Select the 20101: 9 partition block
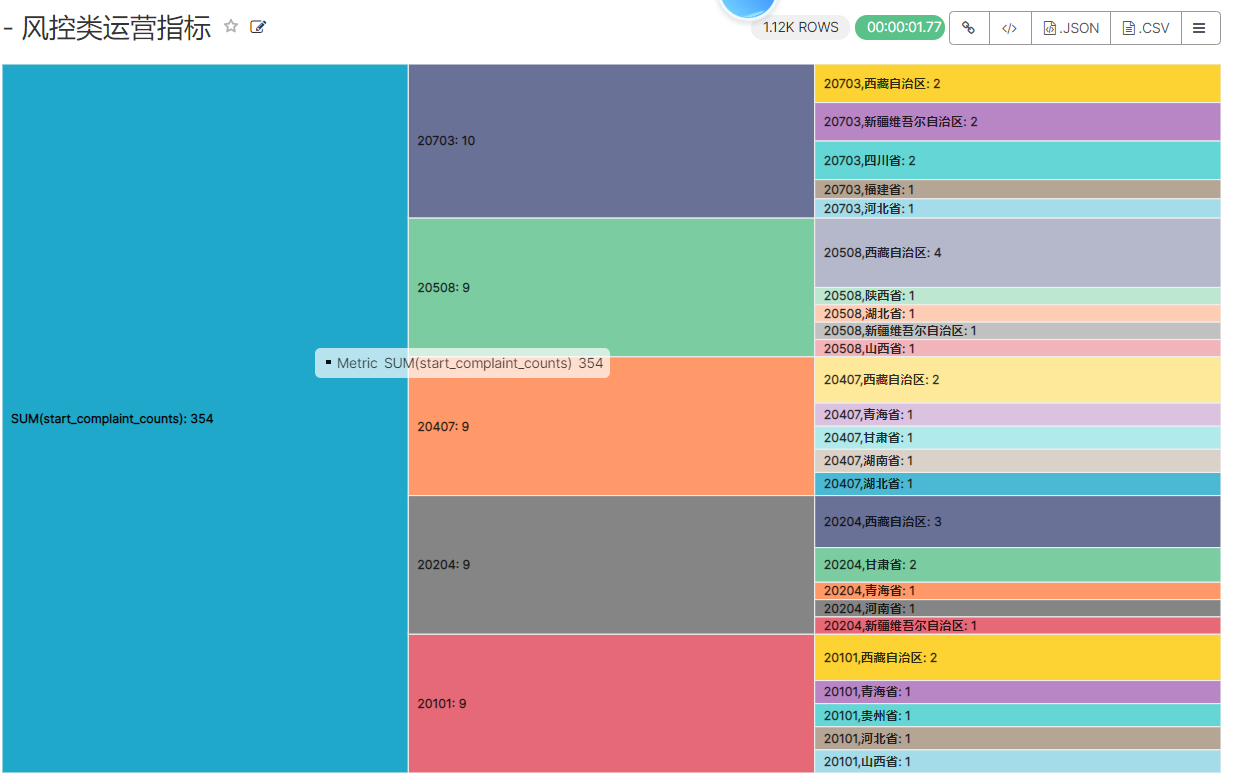The width and height of the screenshot is (1234, 775). tap(611, 703)
